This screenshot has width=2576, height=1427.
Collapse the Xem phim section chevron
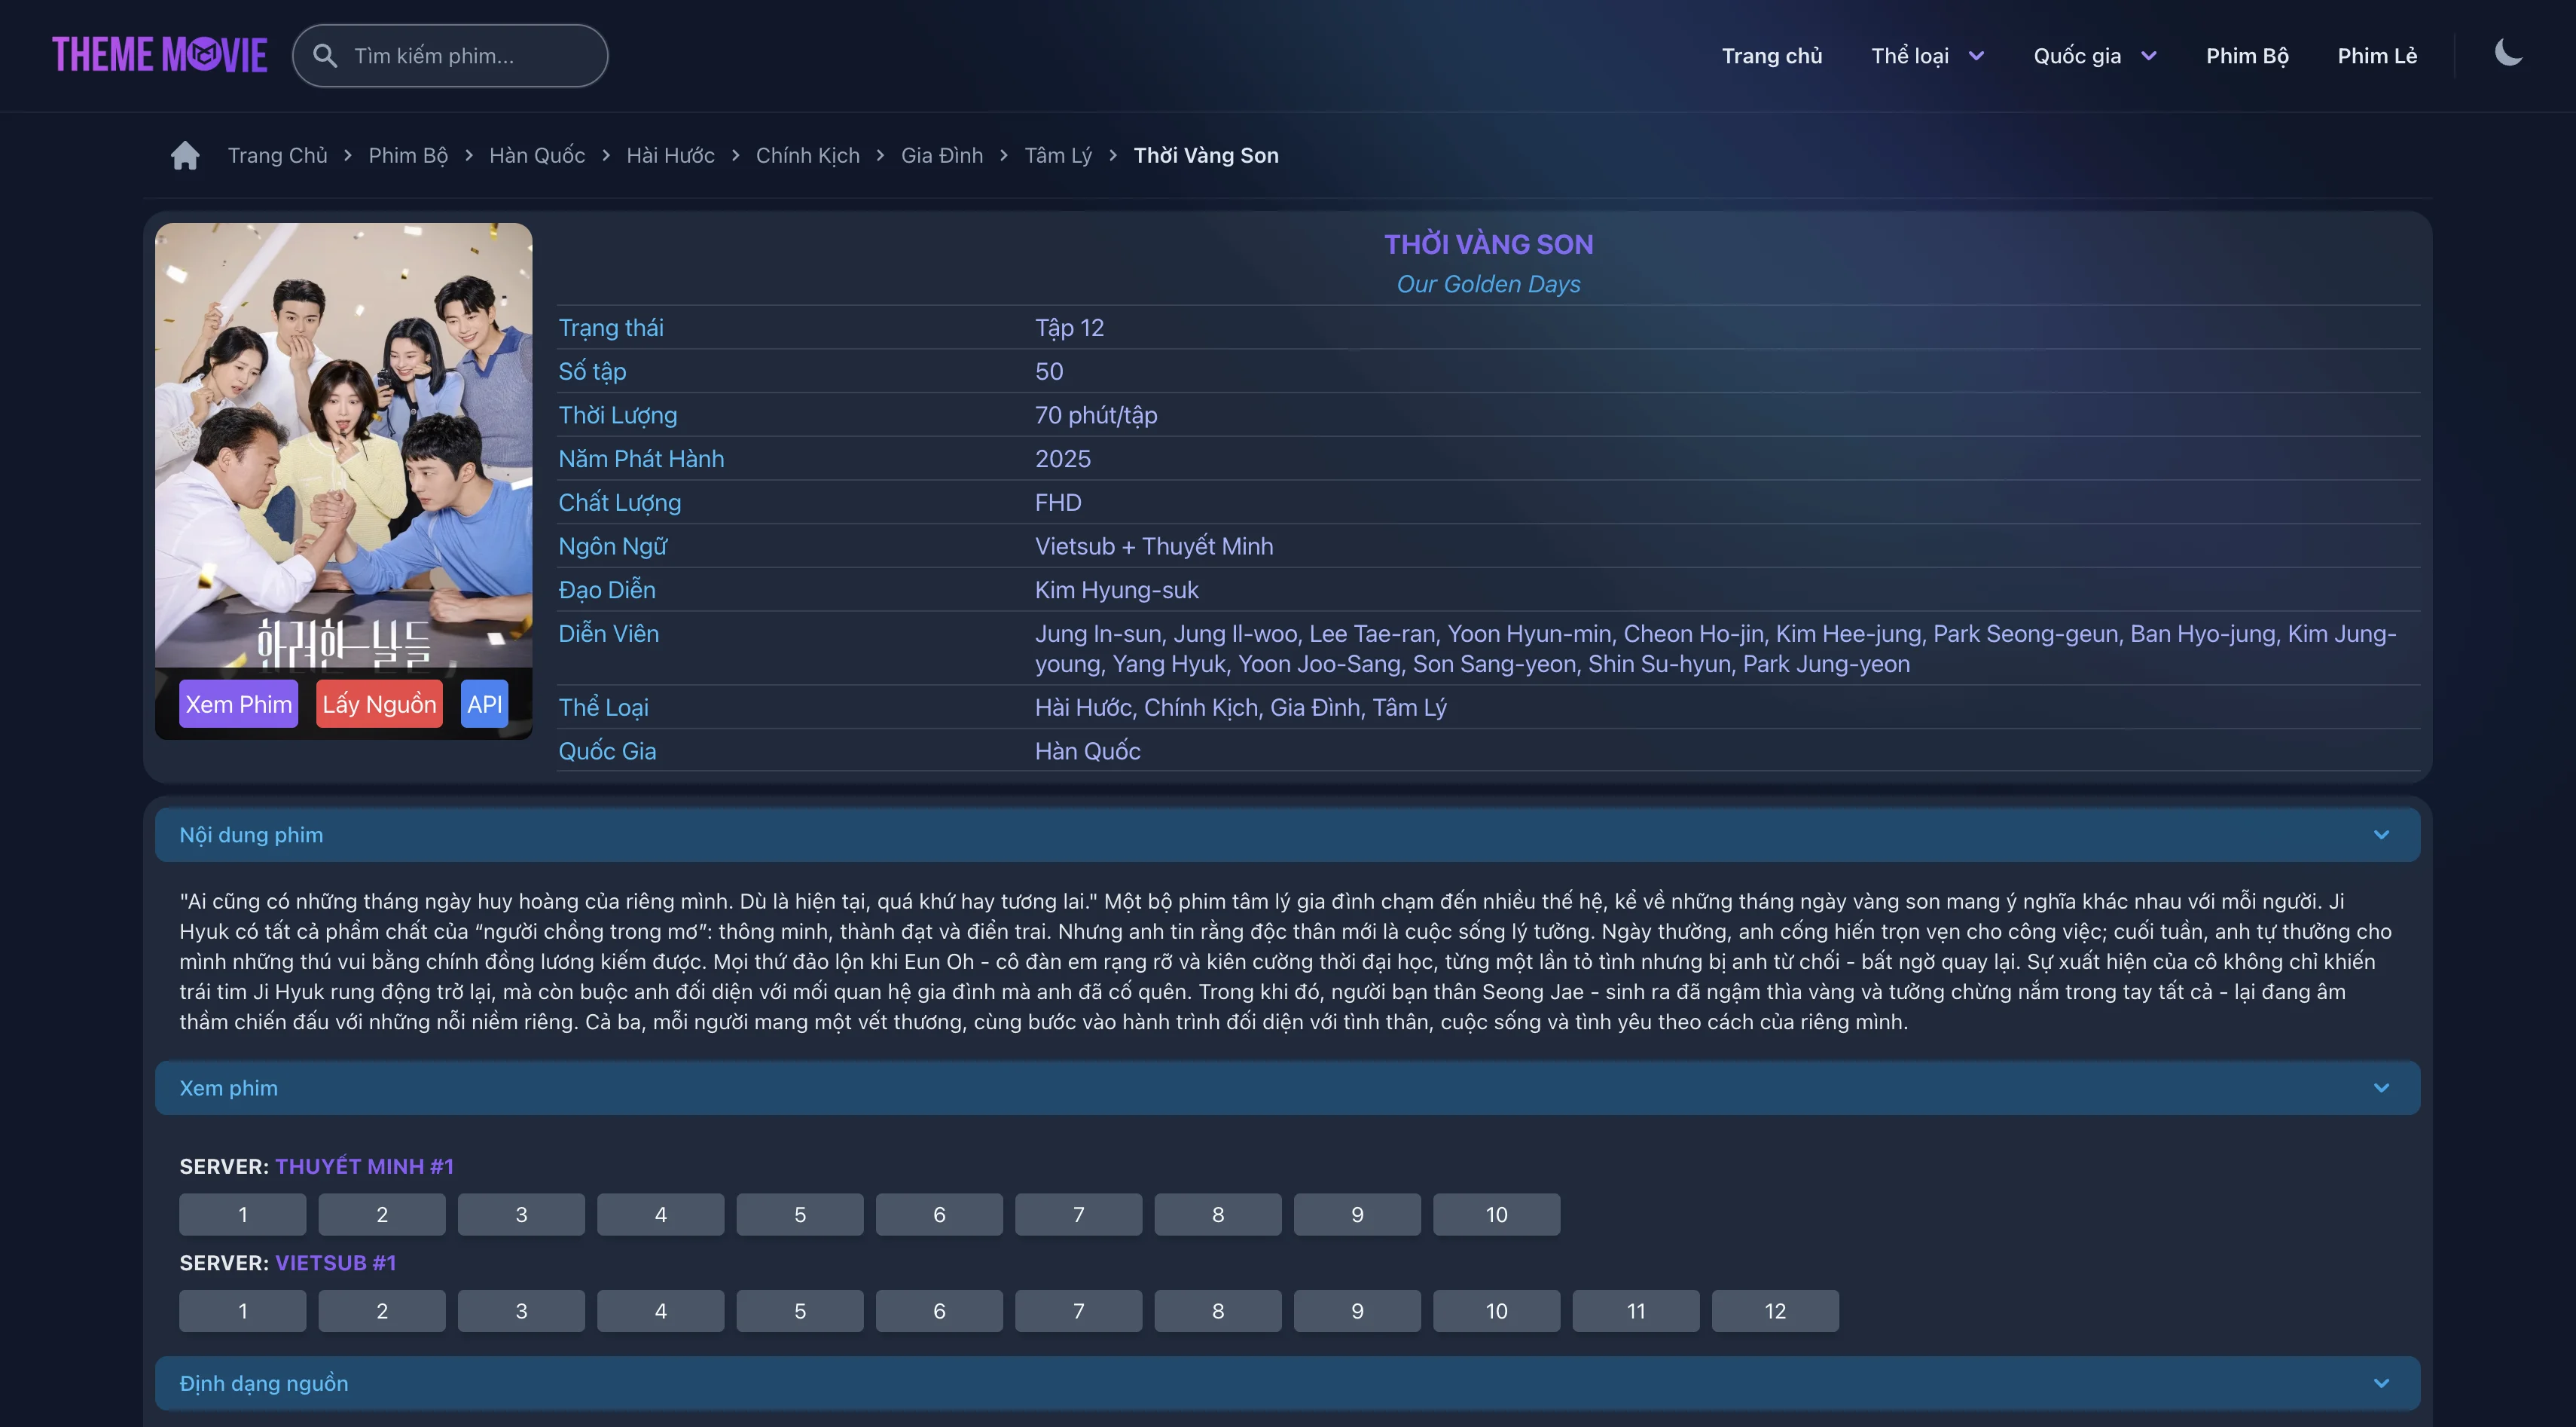(x=2381, y=1088)
